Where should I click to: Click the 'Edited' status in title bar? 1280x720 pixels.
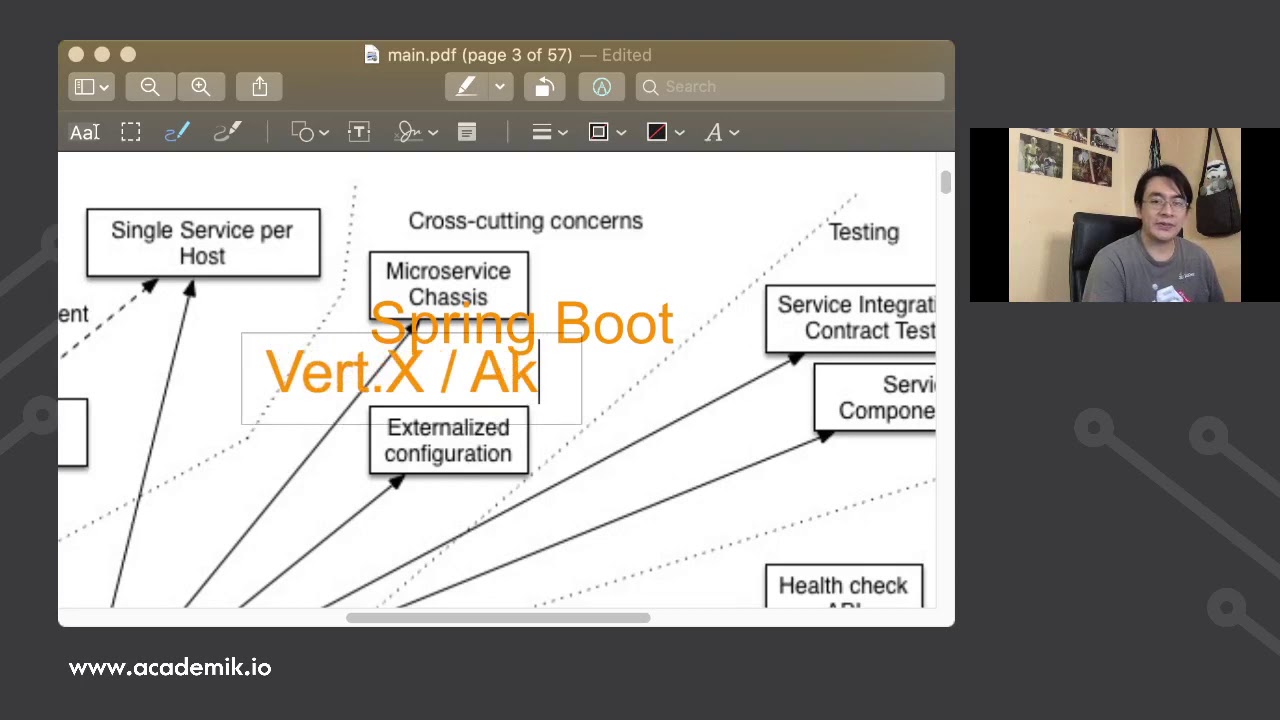tap(626, 55)
